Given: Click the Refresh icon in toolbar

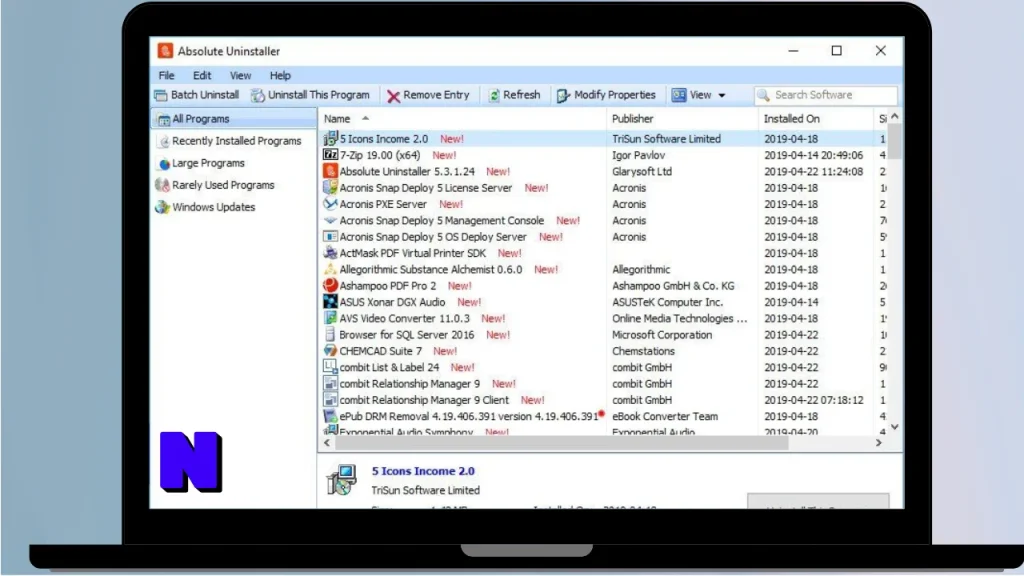Looking at the screenshot, I should pyautogui.click(x=494, y=95).
